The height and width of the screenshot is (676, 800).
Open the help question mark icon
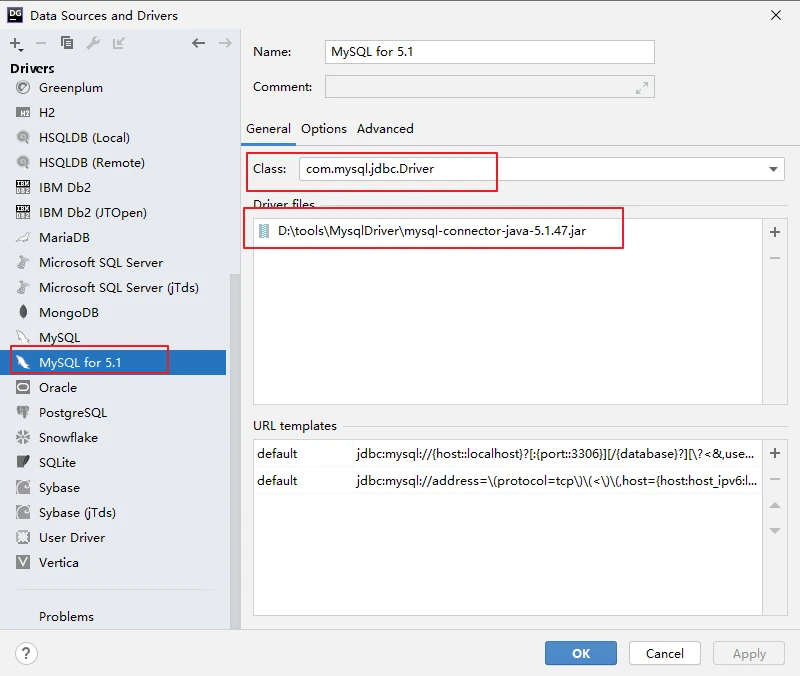click(27, 653)
